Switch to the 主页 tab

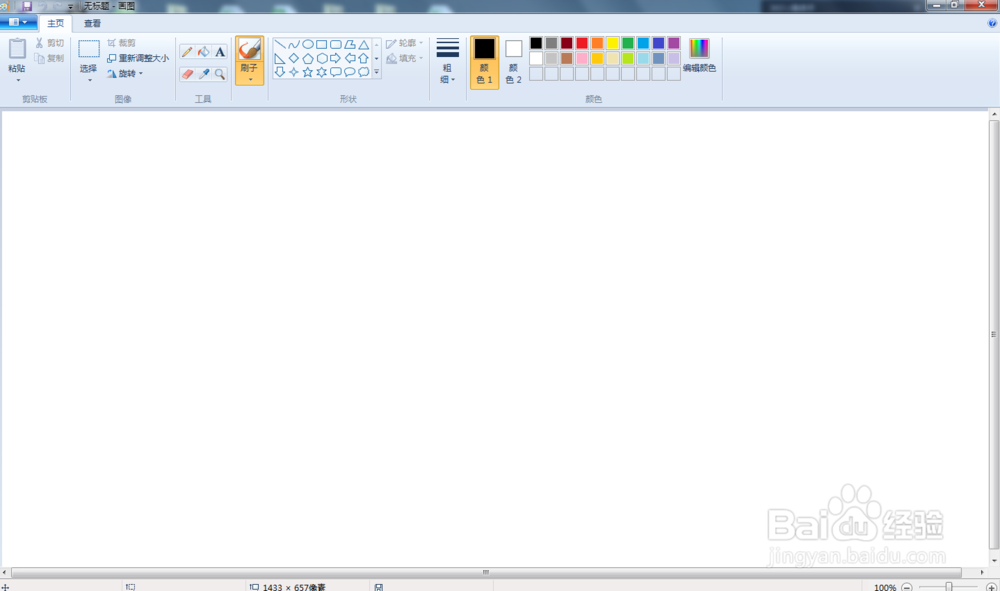click(x=55, y=23)
